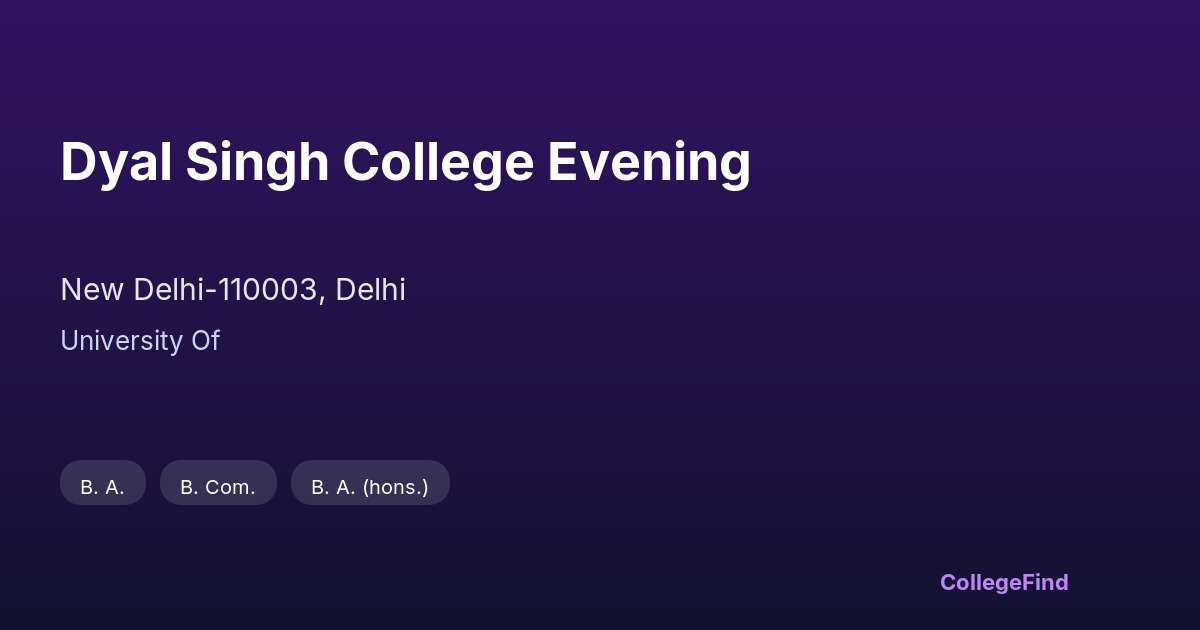
Task: Open the CollegeFind brand logo
Action: [1004, 582]
